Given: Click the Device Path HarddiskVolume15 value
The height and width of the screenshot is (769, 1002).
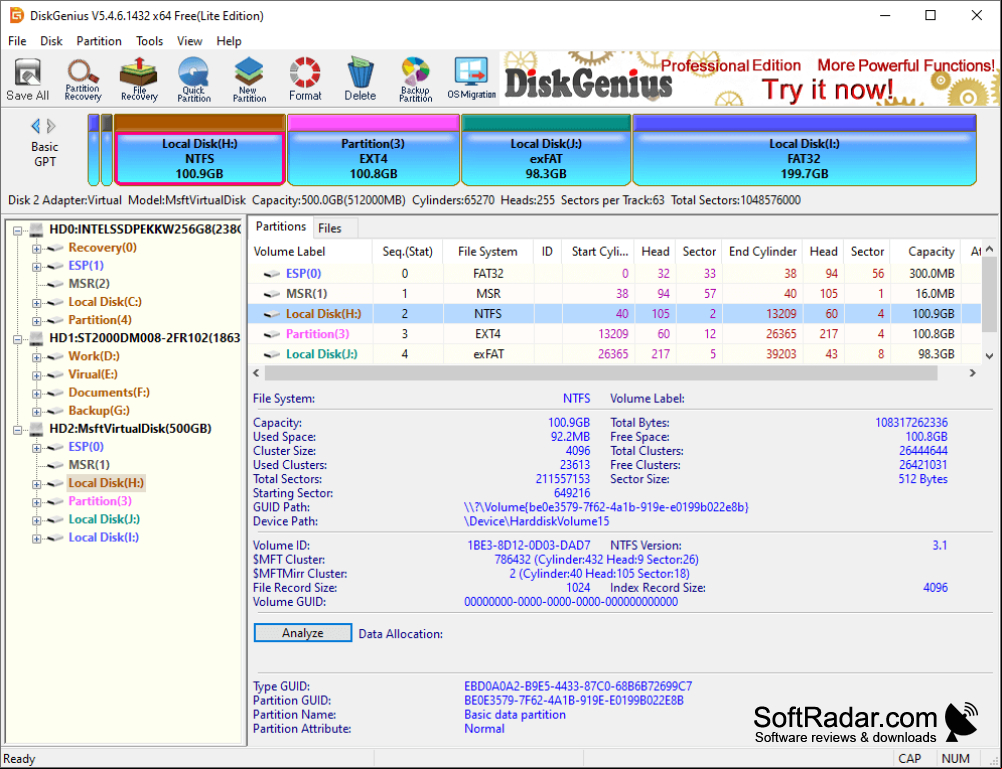Looking at the screenshot, I should click(536, 522).
